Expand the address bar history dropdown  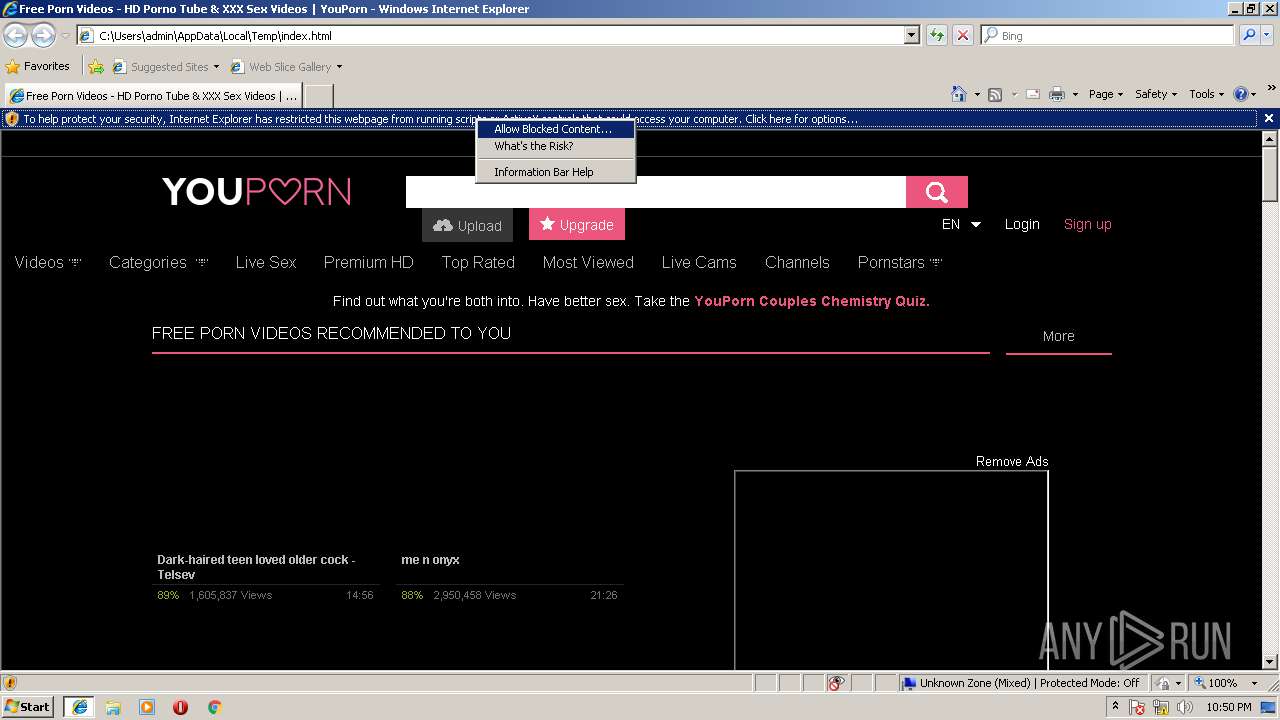coord(911,35)
